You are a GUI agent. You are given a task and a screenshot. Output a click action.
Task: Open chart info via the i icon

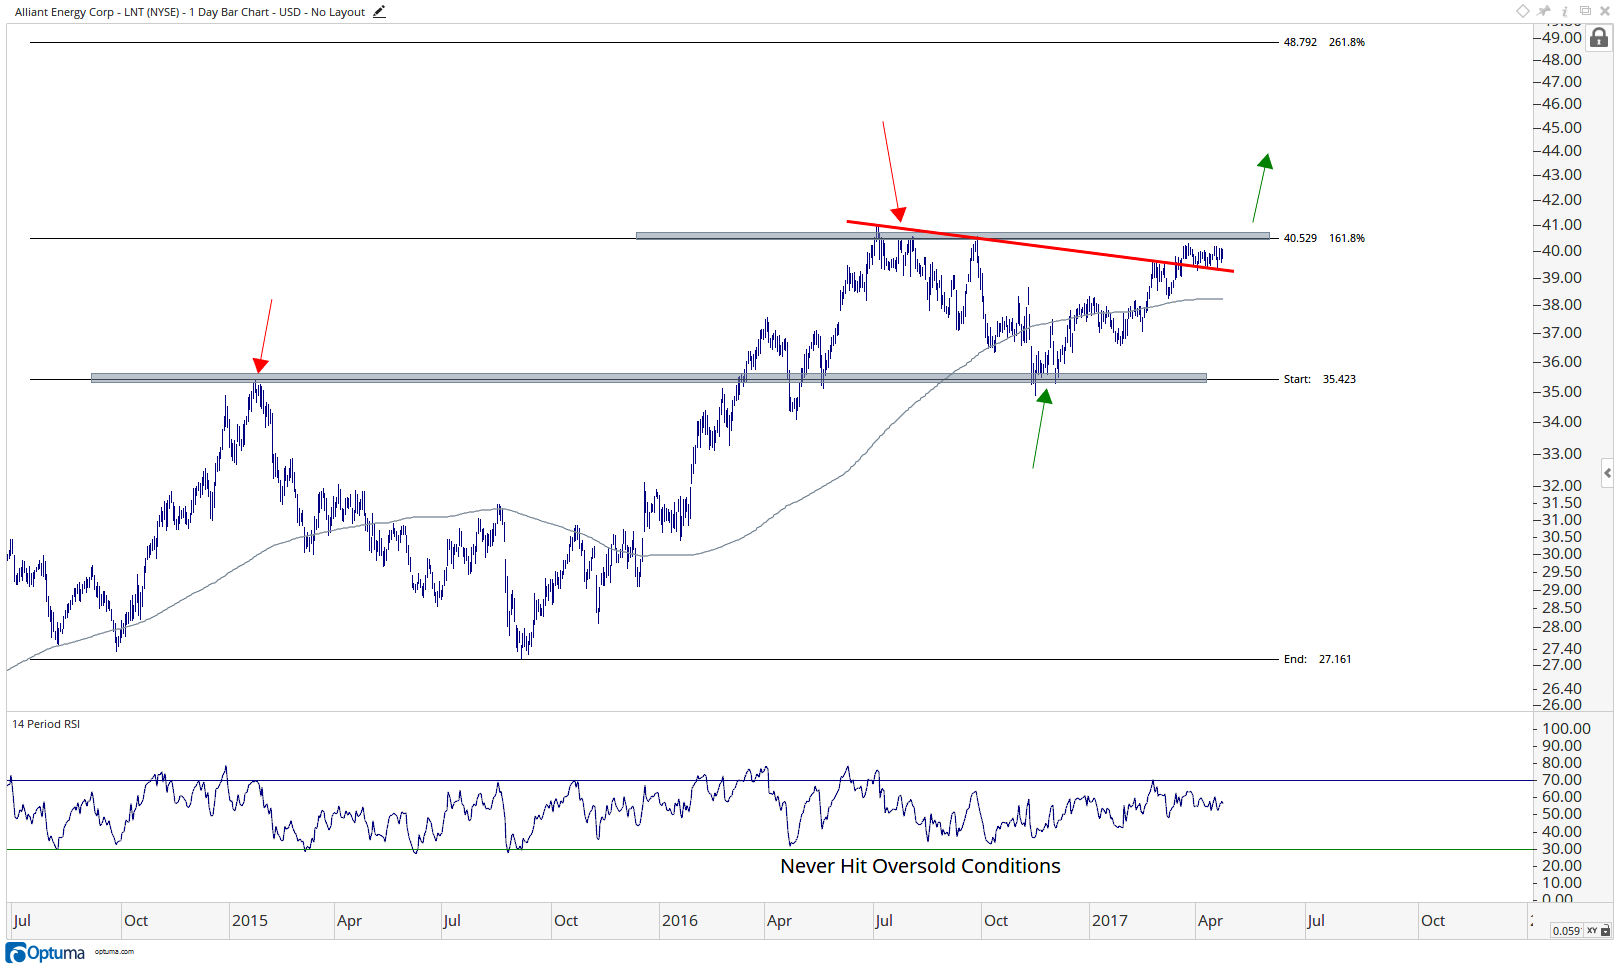(x=1565, y=11)
